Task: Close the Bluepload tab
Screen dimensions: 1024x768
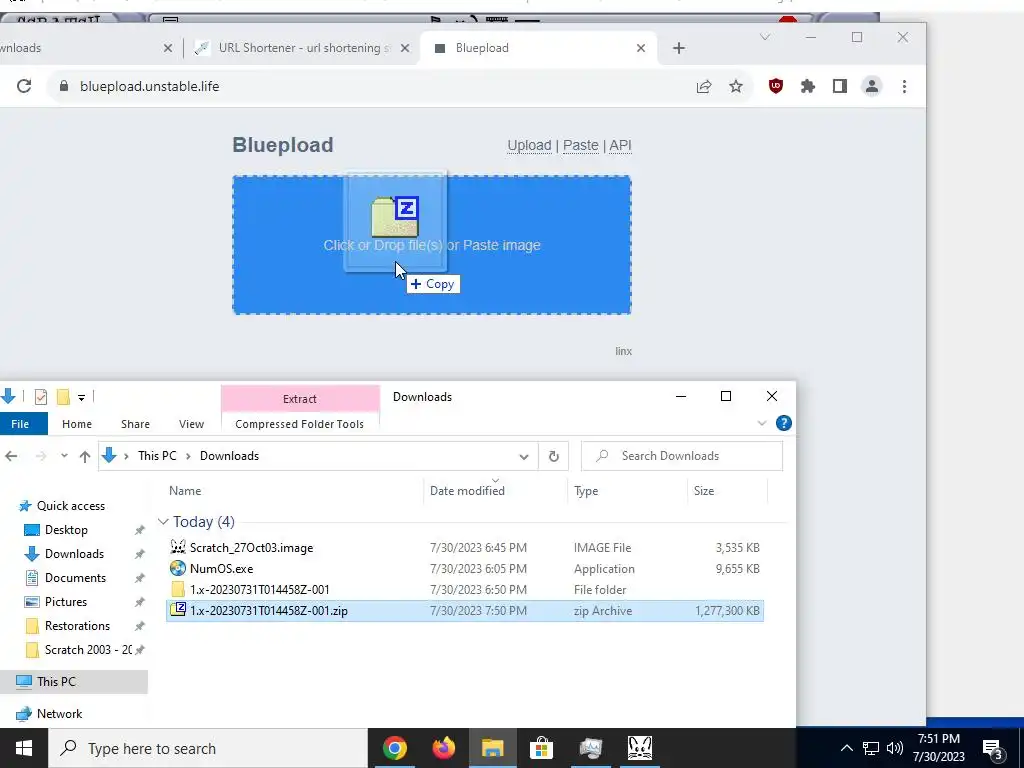Action: [641, 48]
